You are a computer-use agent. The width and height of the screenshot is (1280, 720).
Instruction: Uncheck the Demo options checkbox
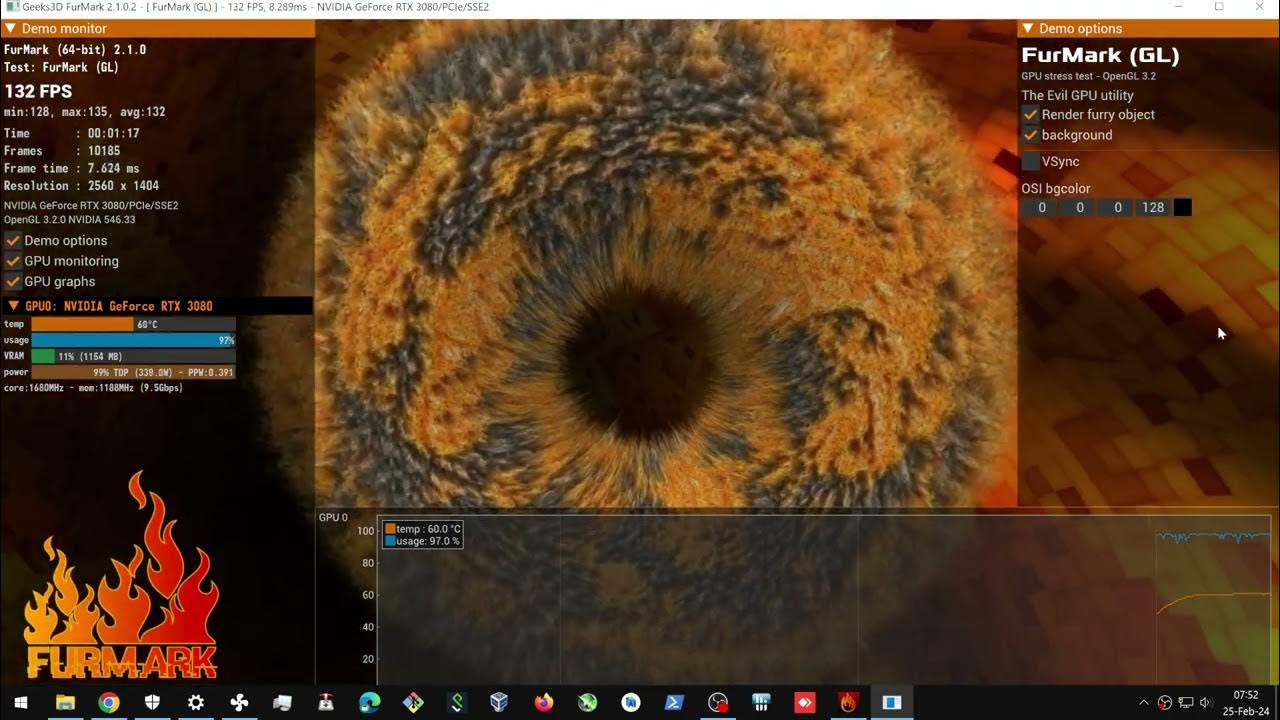tap(13, 240)
